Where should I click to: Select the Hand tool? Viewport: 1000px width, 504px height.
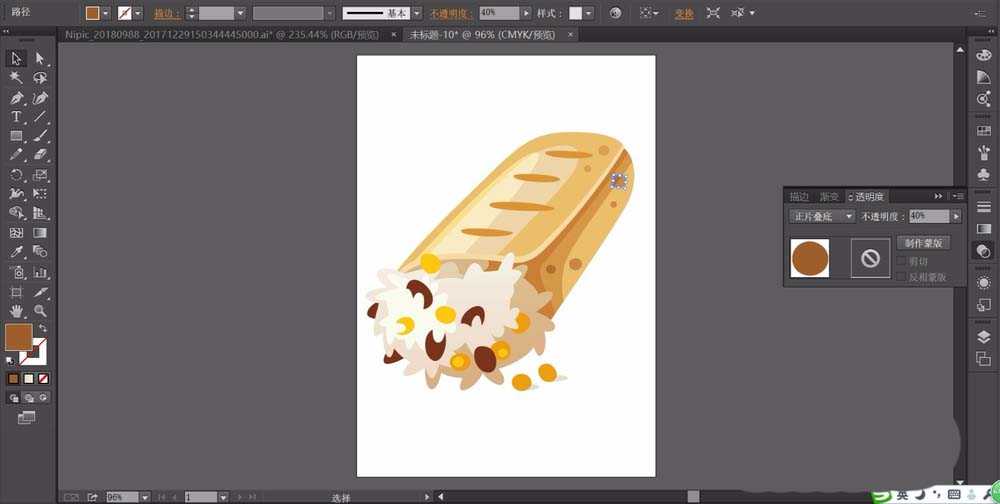(x=16, y=311)
